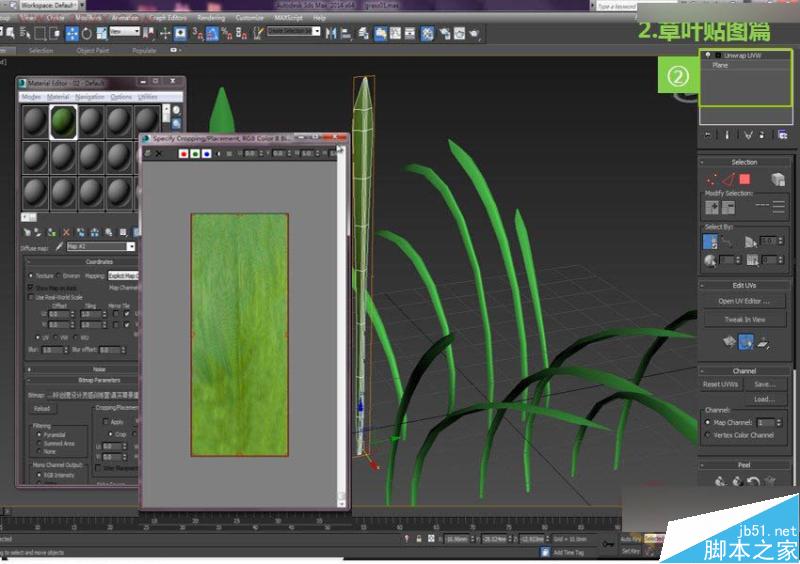Click the Load... button in Channel

click(x=764, y=399)
